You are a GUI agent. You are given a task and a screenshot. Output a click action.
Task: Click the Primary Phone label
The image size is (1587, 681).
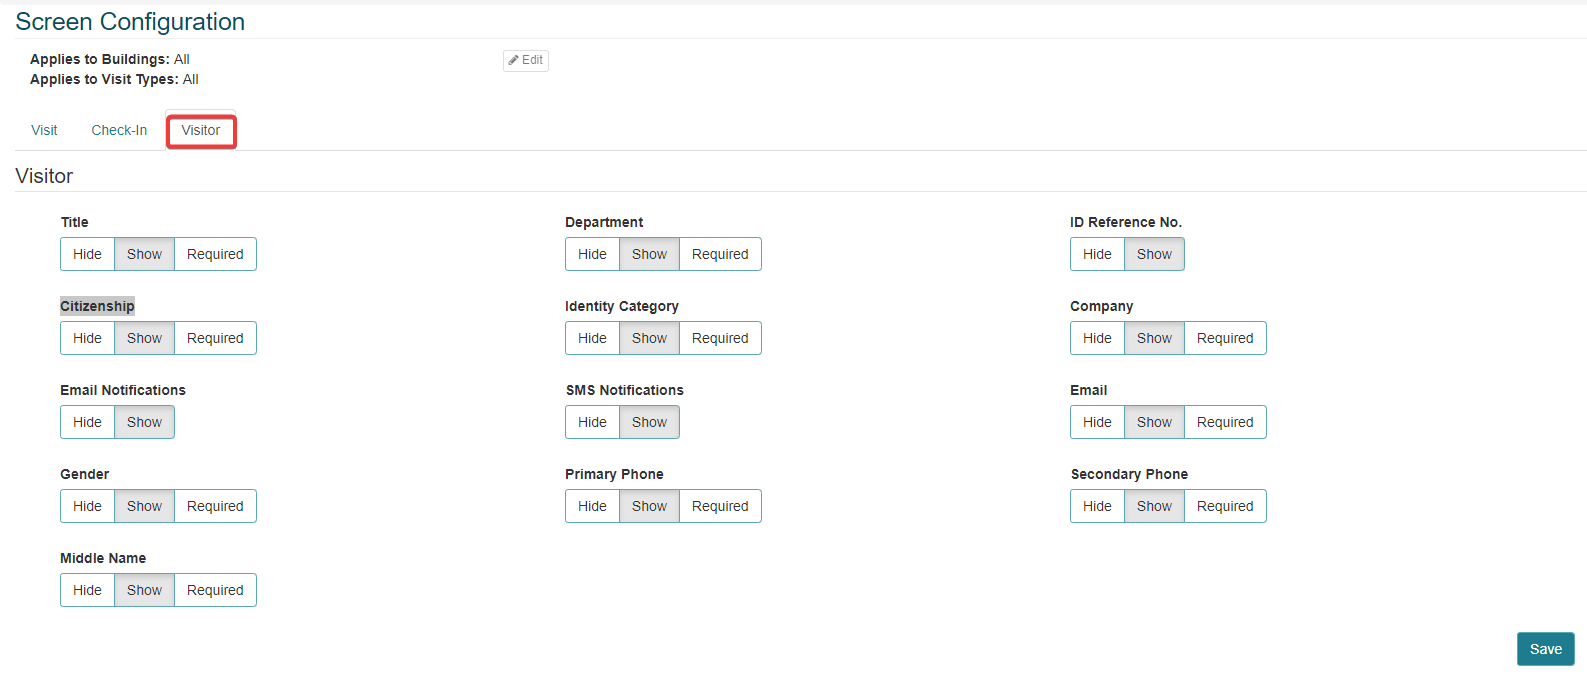(614, 474)
